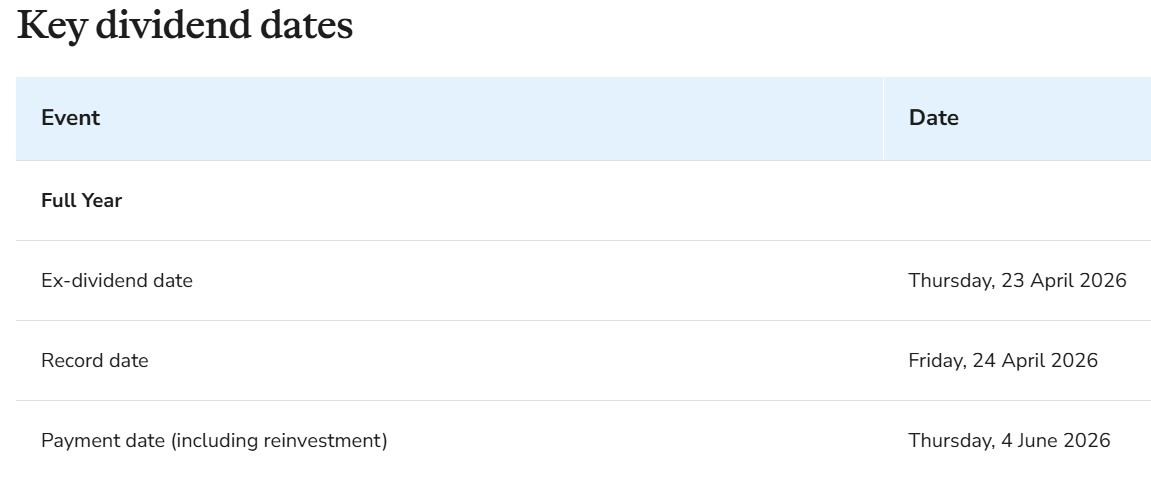This screenshot has width=1151, height=477.
Task: Select the Thursday, 4 June 2026 date cell
Action: (x=1008, y=441)
